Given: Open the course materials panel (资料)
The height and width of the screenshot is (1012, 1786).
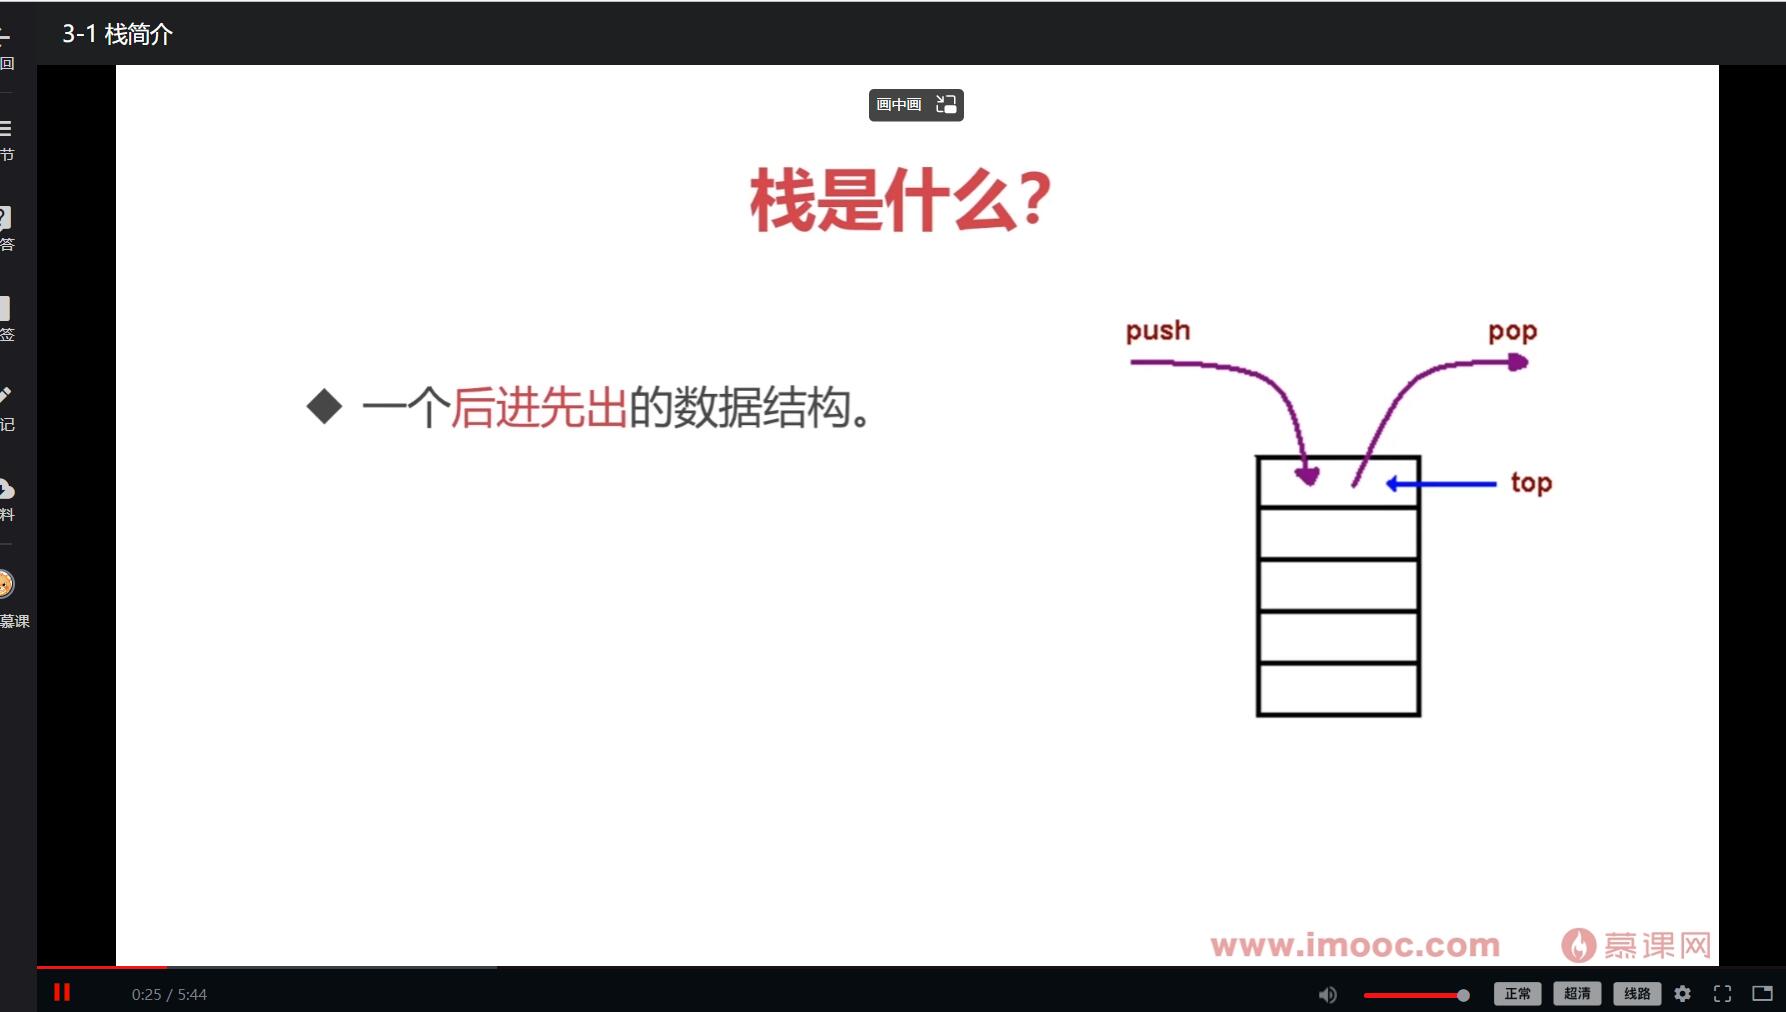Looking at the screenshot, I should [x=6, y=498].
